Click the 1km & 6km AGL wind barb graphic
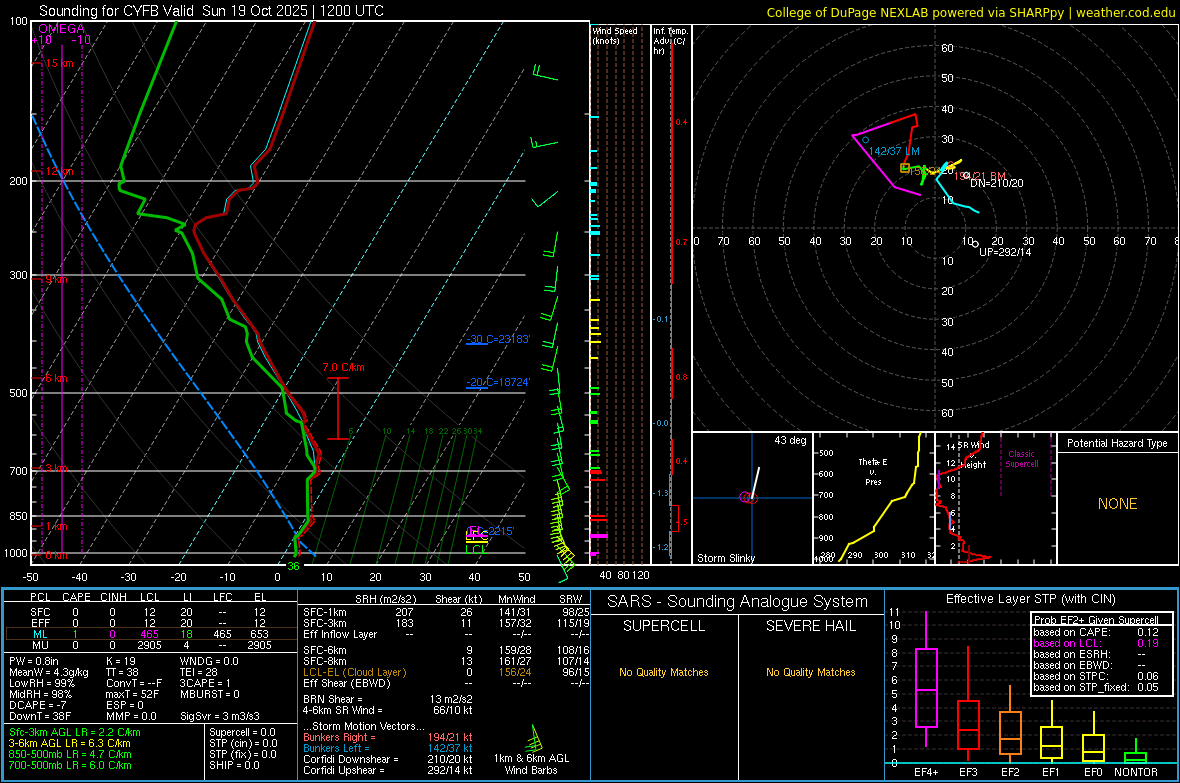Screen dimensions: 1180x783 click(x=533, y=737)
